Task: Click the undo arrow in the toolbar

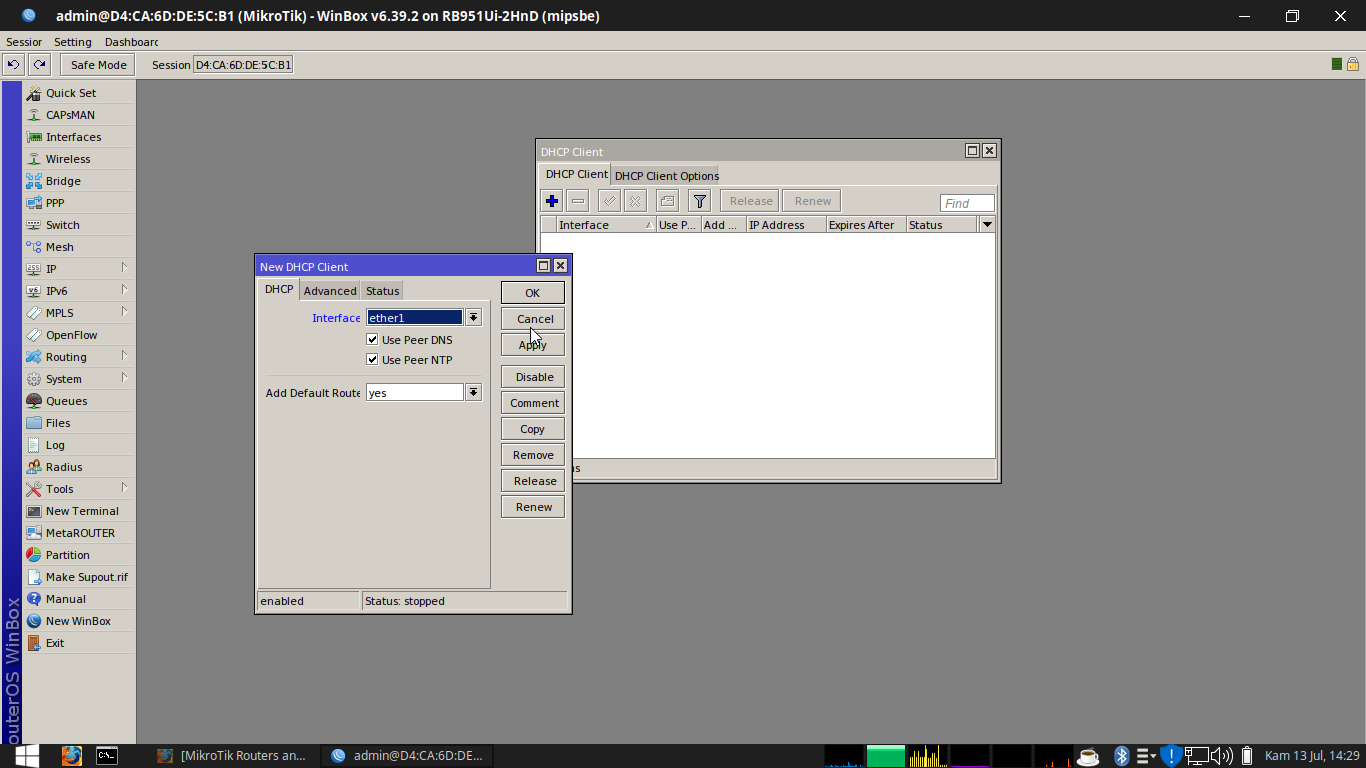Action: [13, 65]
